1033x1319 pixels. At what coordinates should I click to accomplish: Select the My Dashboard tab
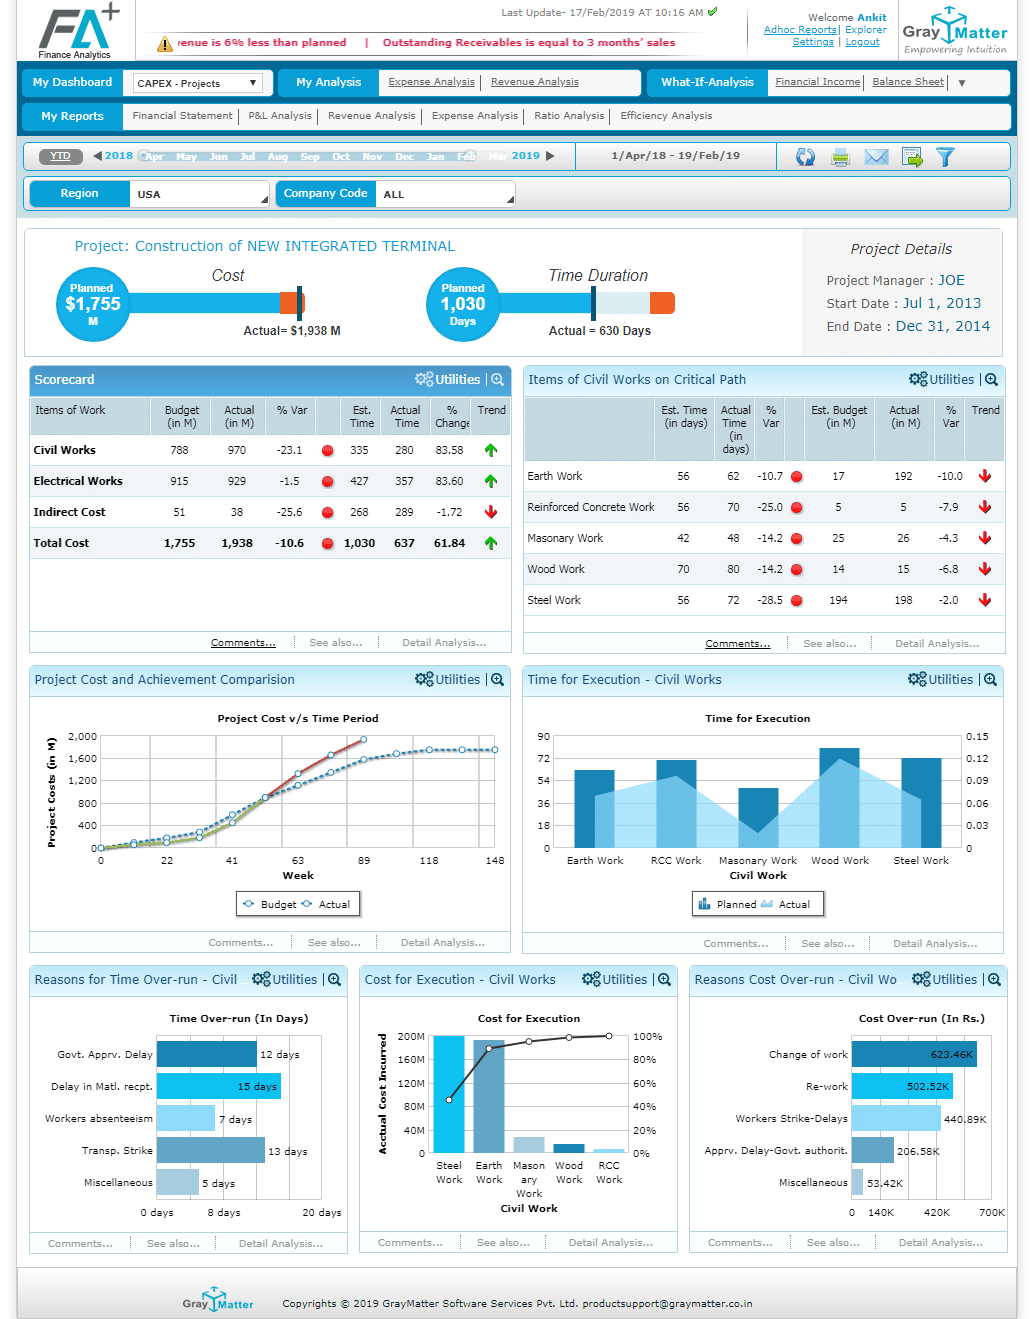pos(72,82)
